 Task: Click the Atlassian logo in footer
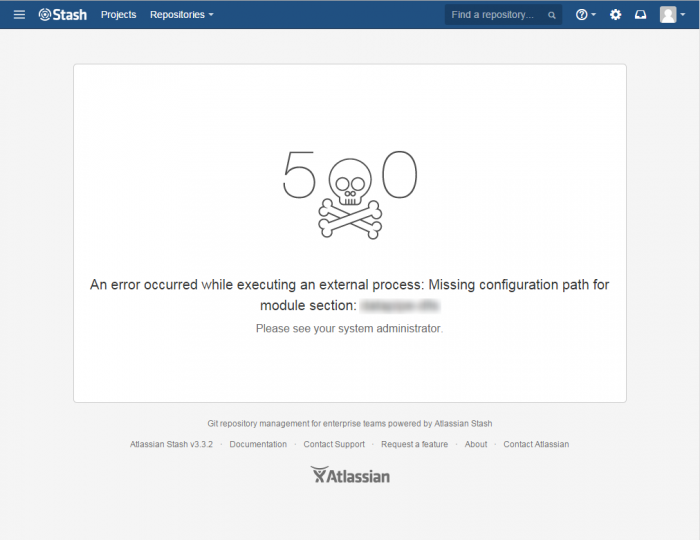click(x=350, y=475)
